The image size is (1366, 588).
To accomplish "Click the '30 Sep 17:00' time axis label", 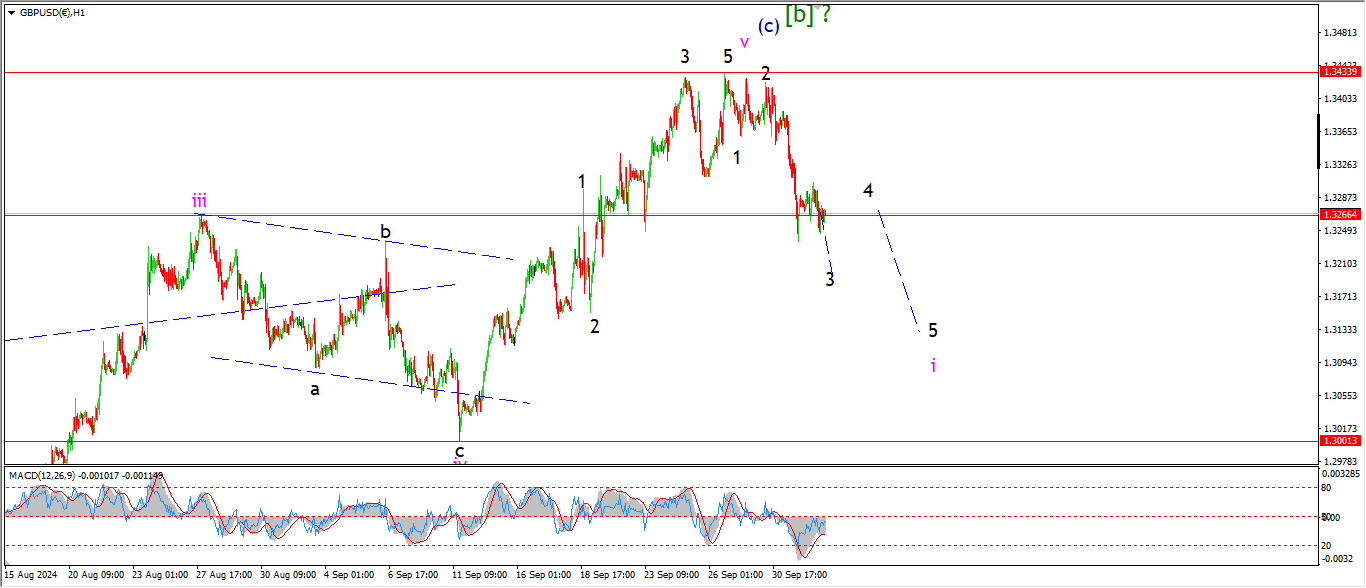I will [x=798, y=575].
